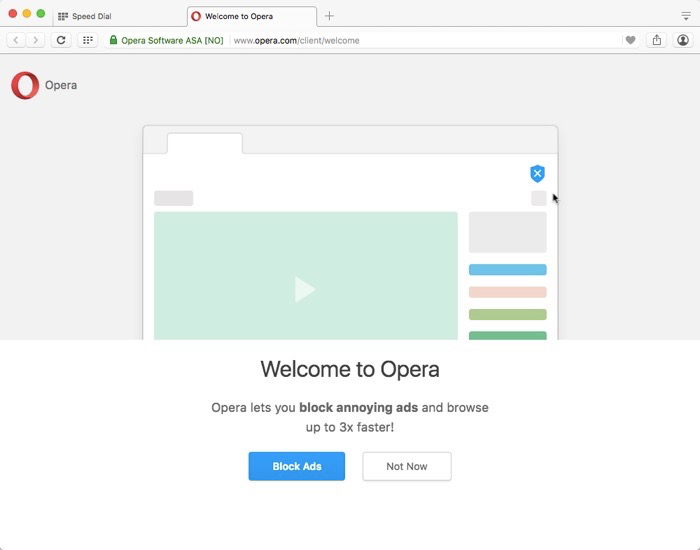Open the share page icon
This screenshot has width=700, height=550.
point(657,40)
